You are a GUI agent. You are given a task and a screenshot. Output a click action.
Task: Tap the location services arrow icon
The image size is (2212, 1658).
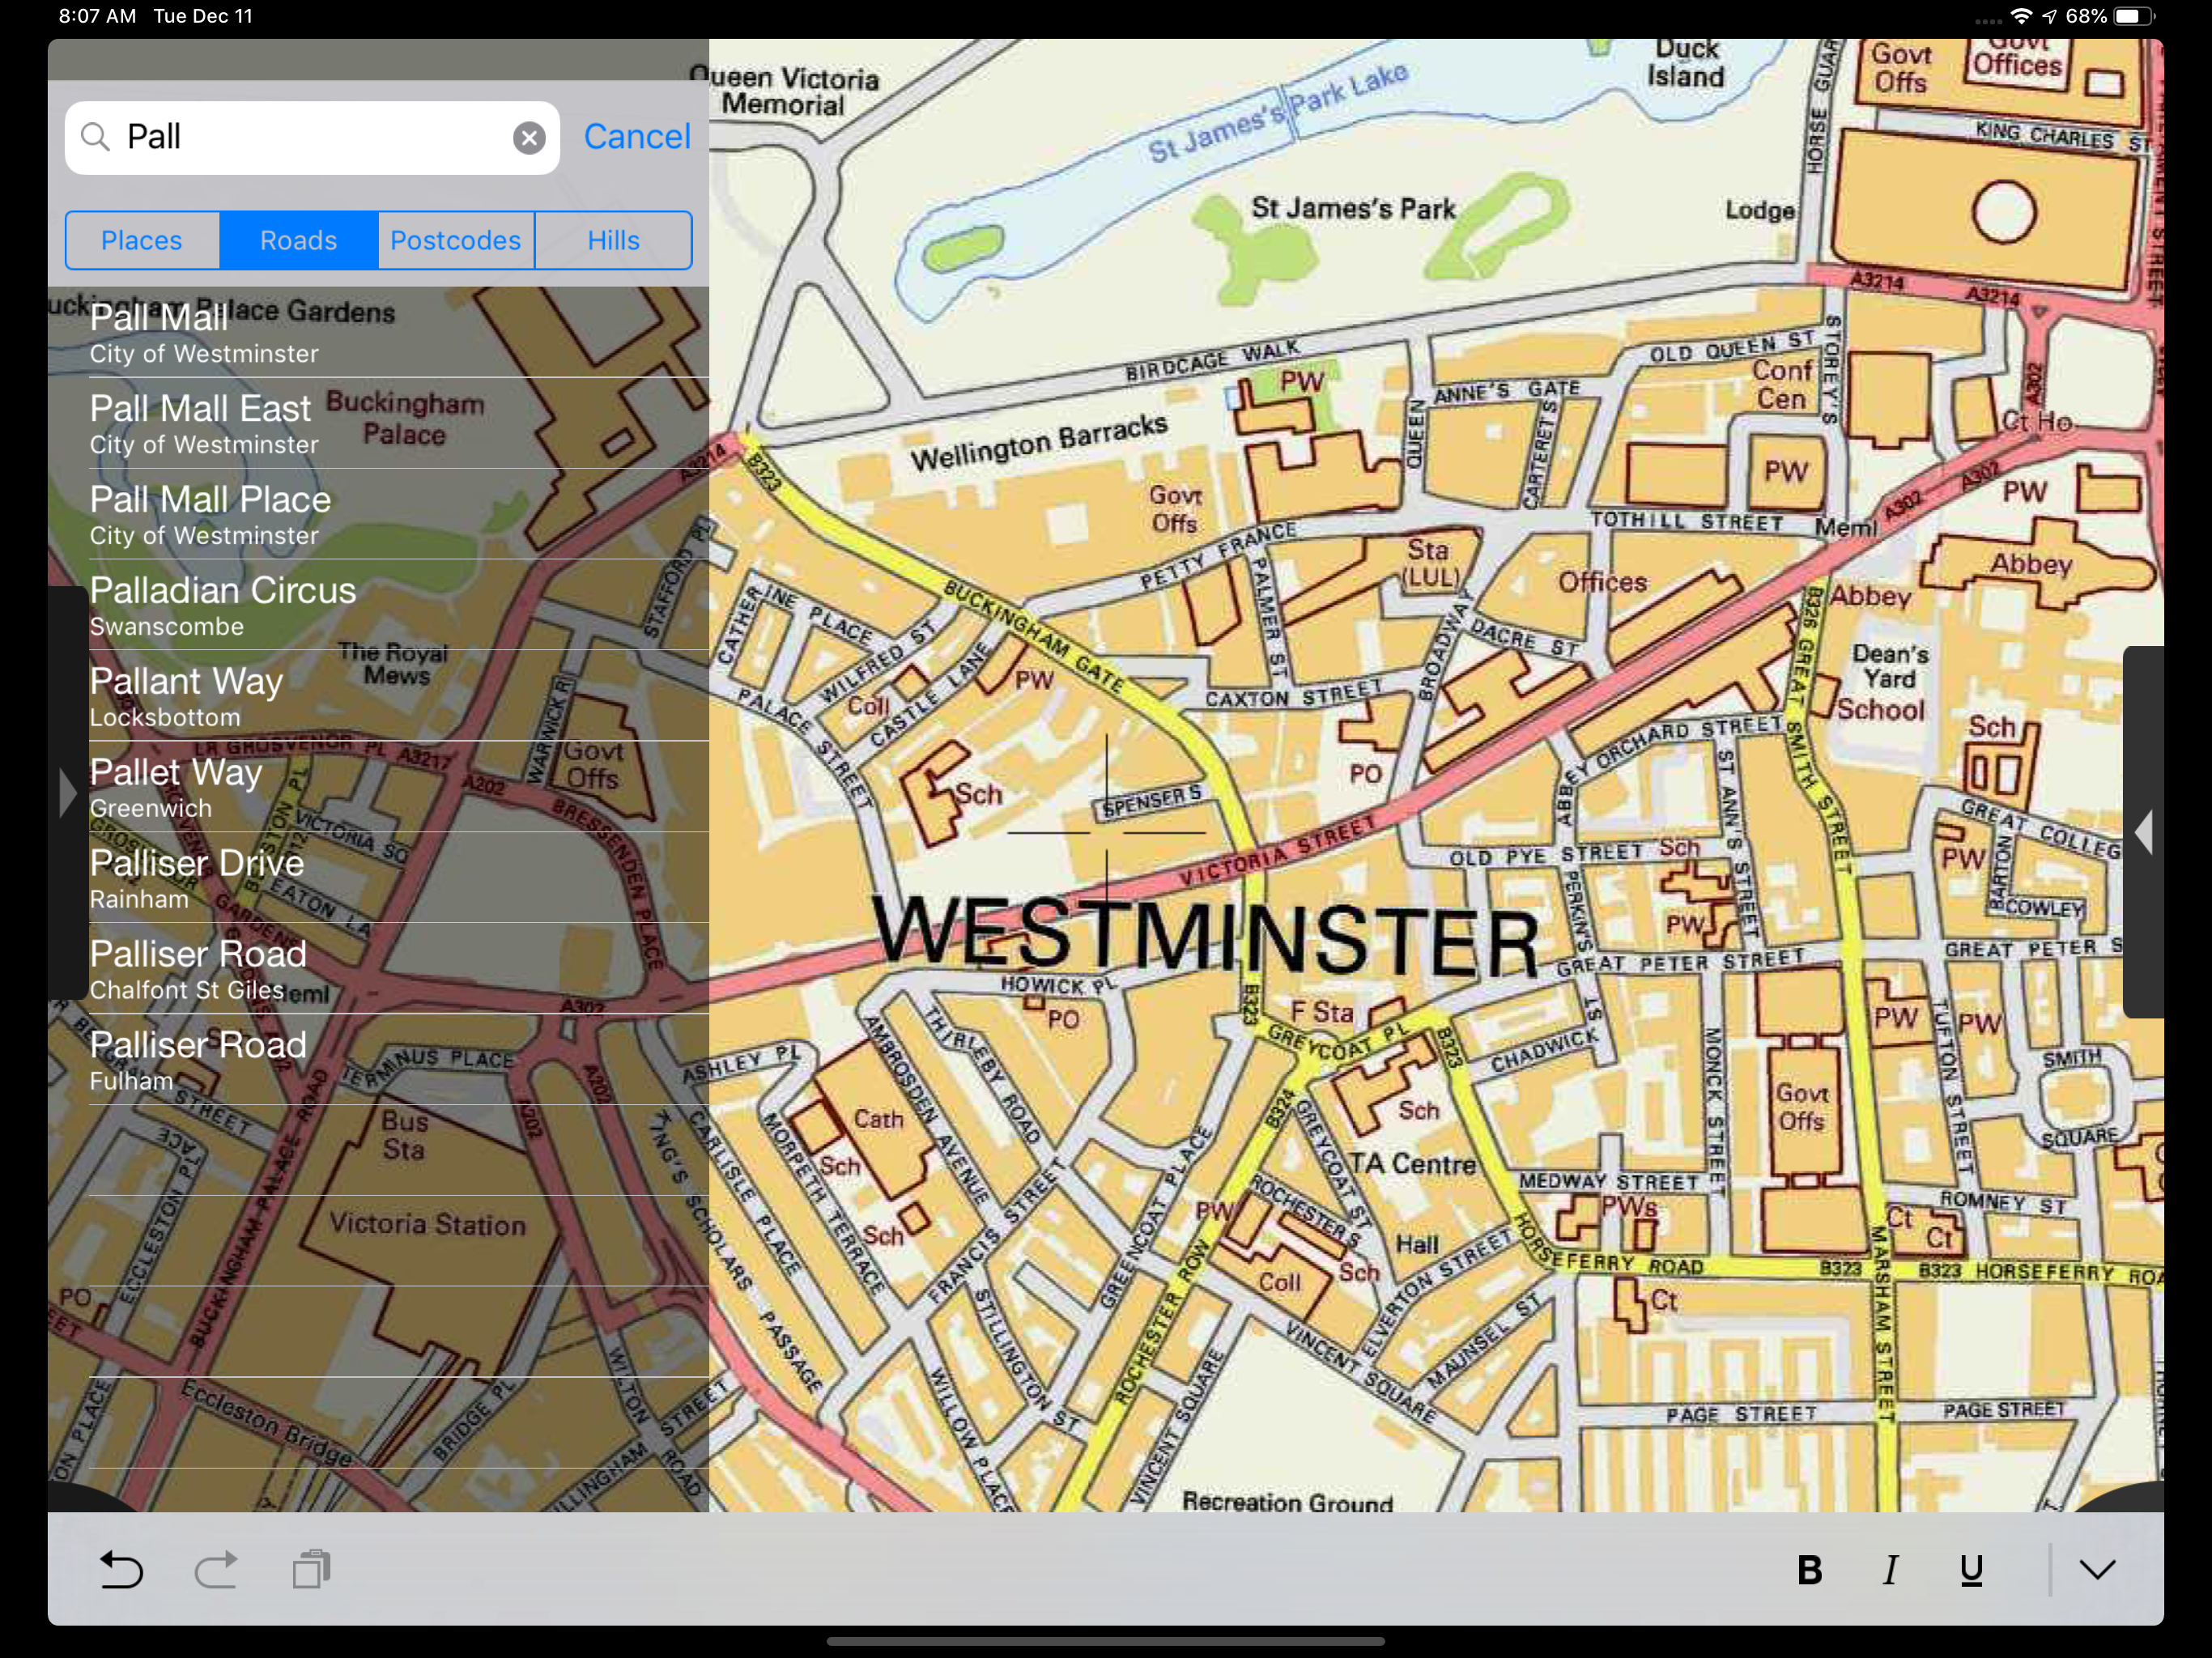tap(2049, 16)
